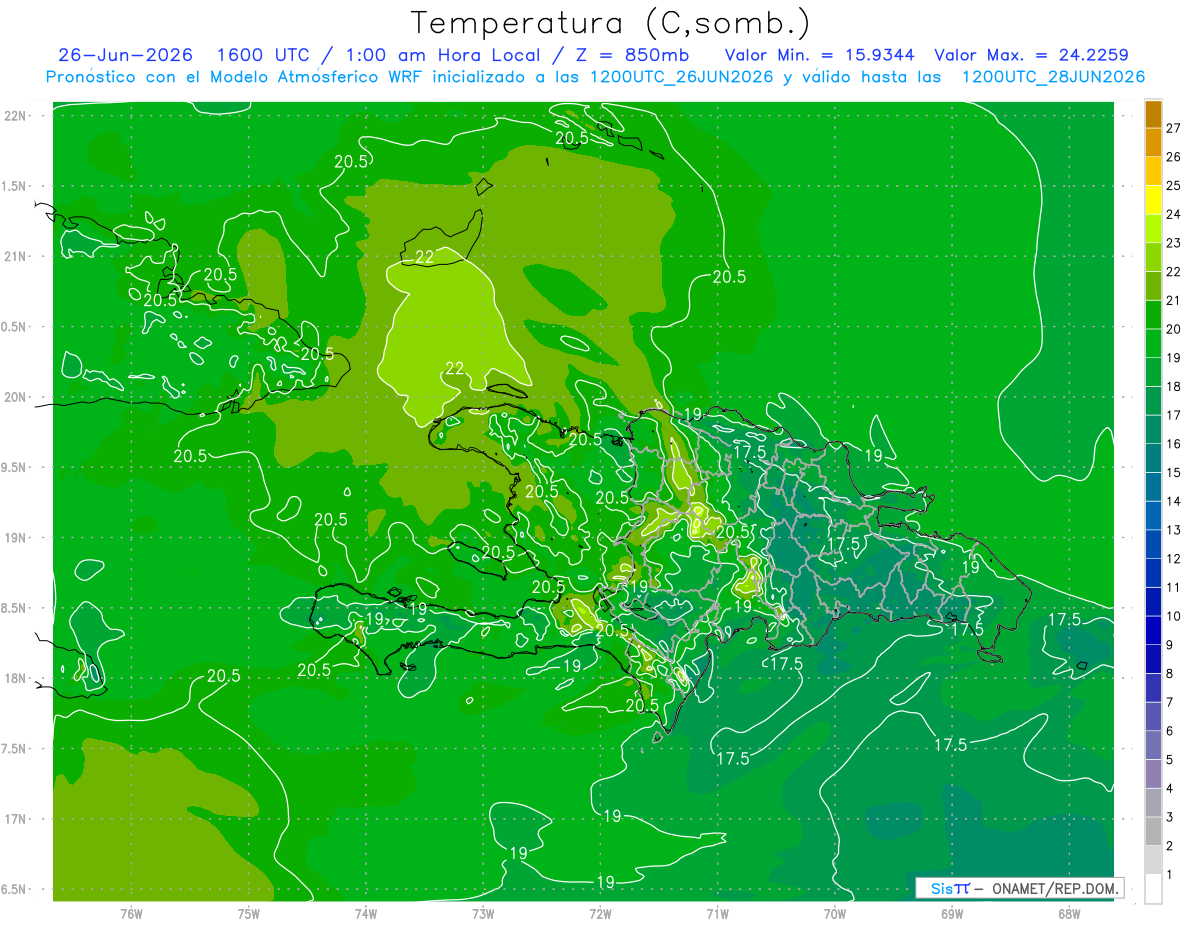Select the 'Z = 850mb' level label
The height and width of the screenshot is (927, 1200).
coord(631,55)
